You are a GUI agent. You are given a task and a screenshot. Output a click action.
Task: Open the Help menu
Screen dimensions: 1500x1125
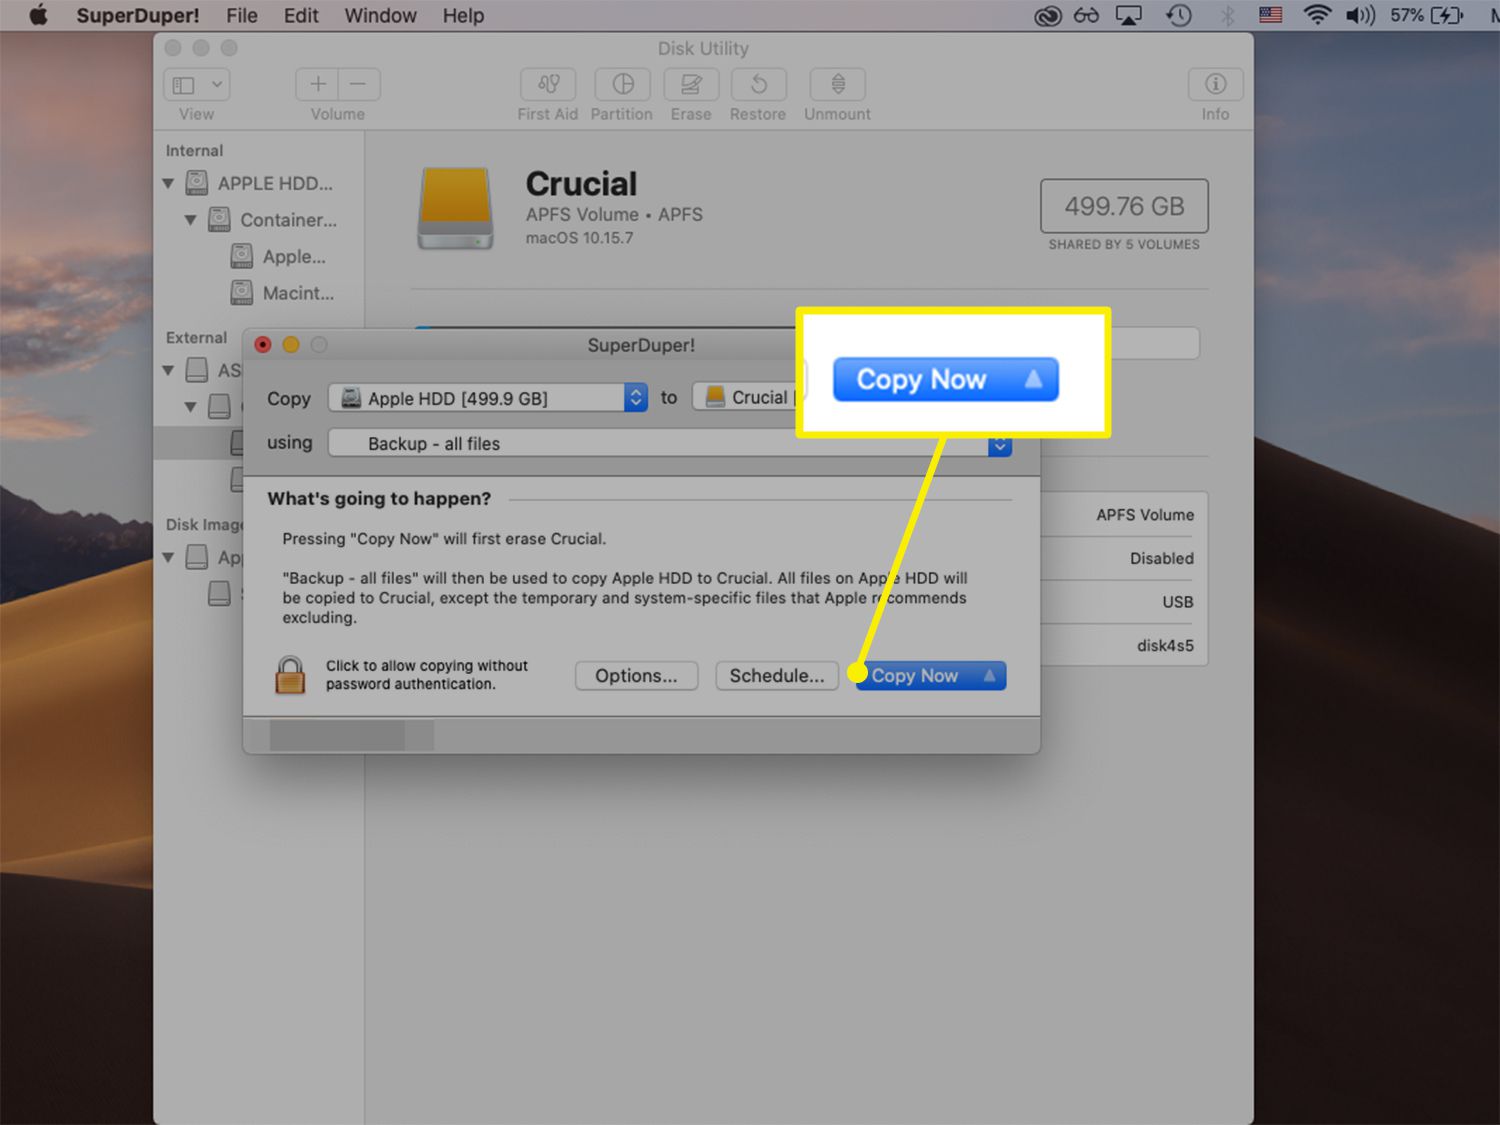click(463, 15)
